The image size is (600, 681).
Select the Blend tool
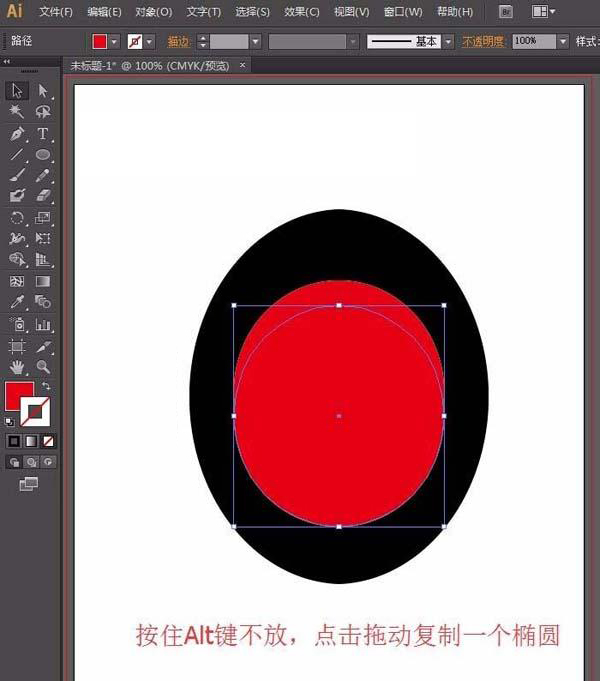(x=43, y=302)
